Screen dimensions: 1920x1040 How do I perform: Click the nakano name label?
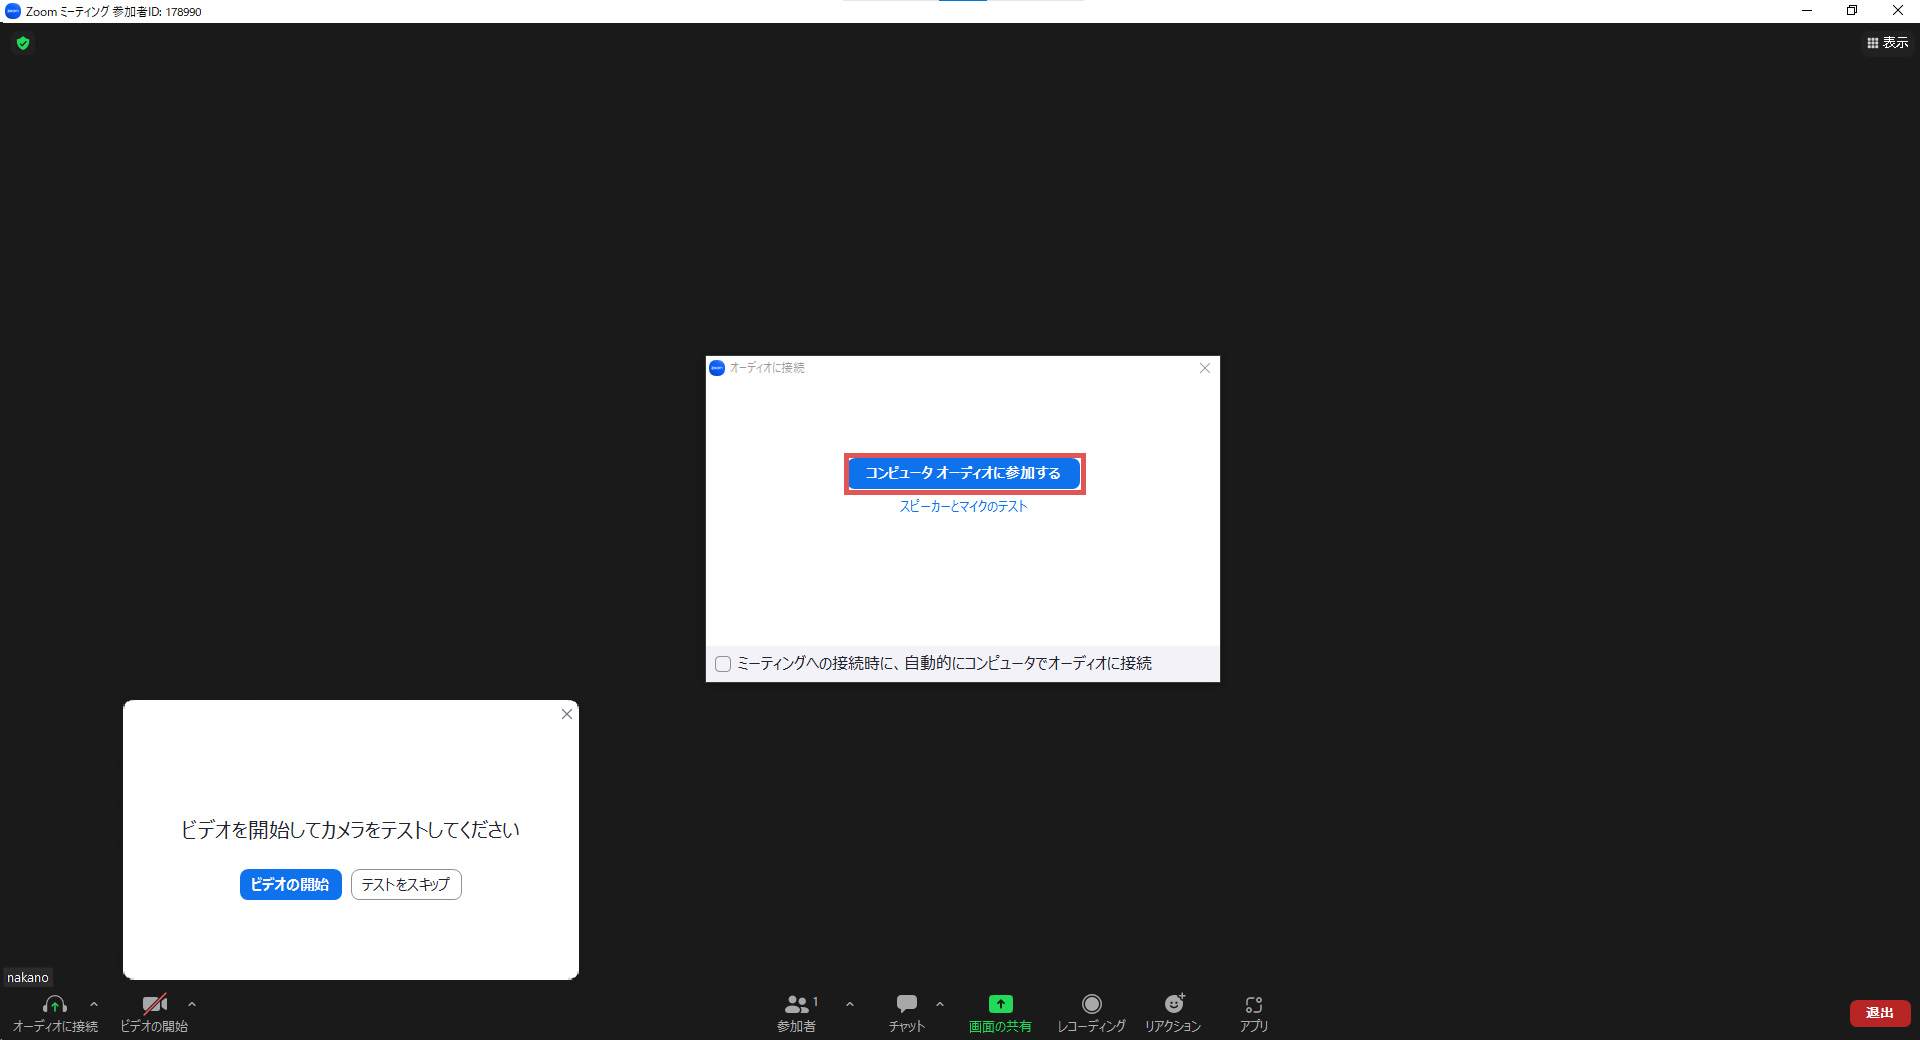click(x=28, y=978)
